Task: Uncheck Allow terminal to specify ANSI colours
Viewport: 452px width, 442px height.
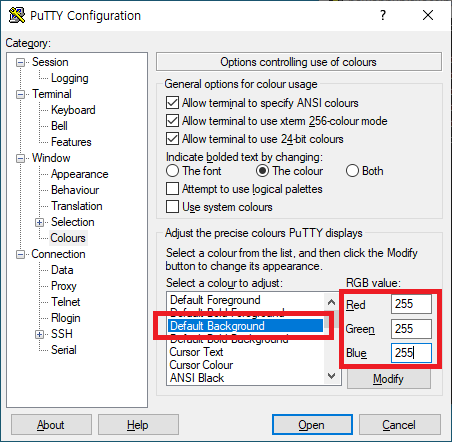Action: click(172, 103)
